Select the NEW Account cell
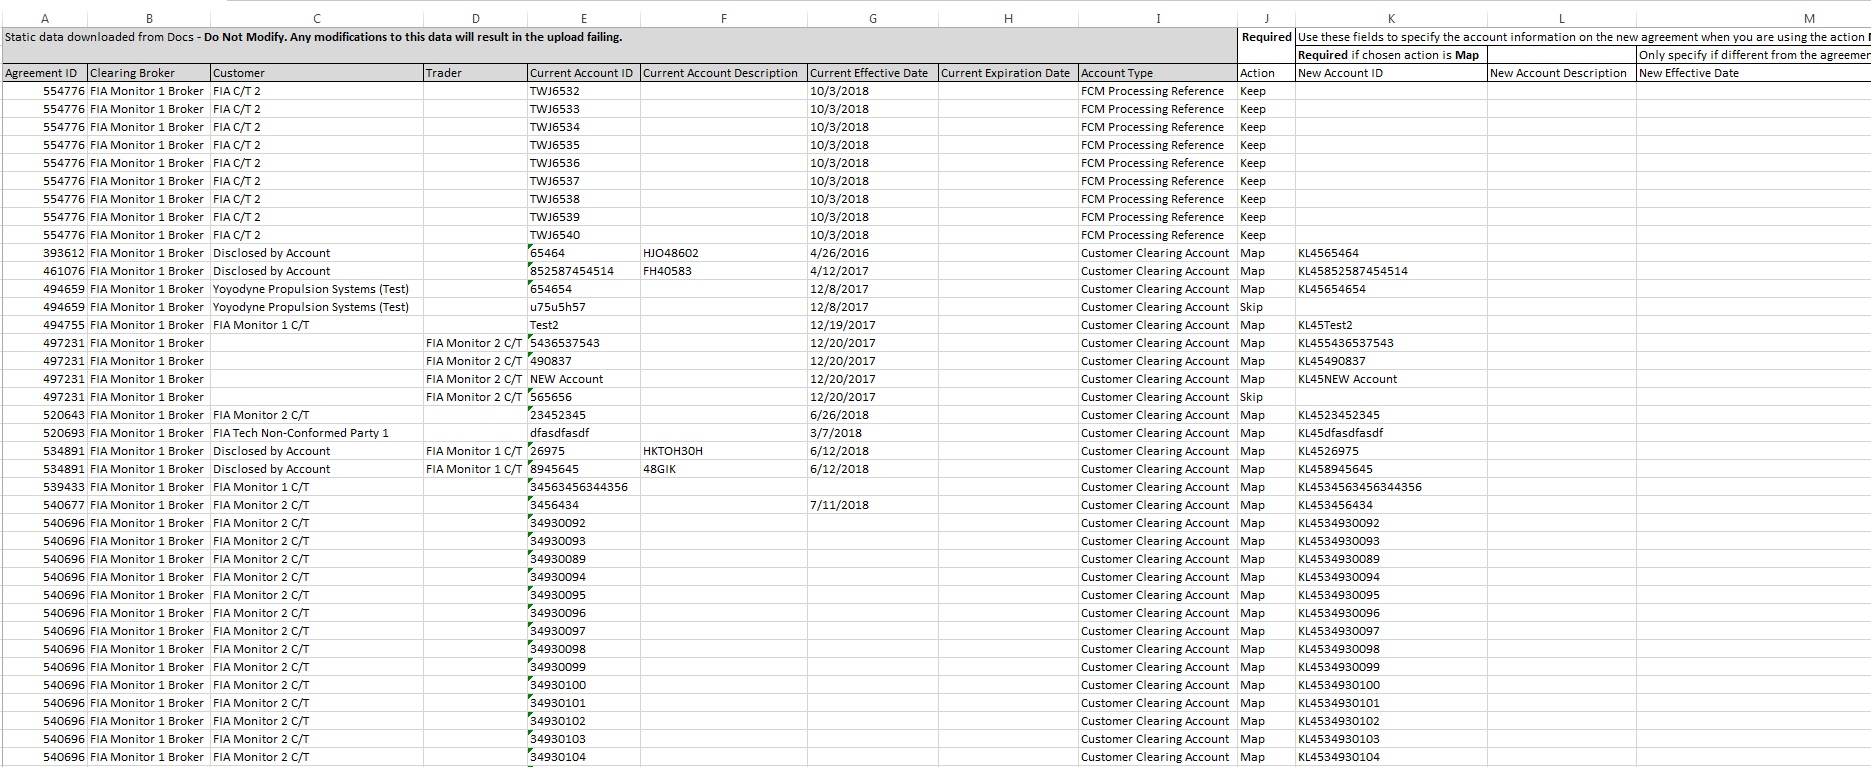The image size is (1871, 767). 584,379
